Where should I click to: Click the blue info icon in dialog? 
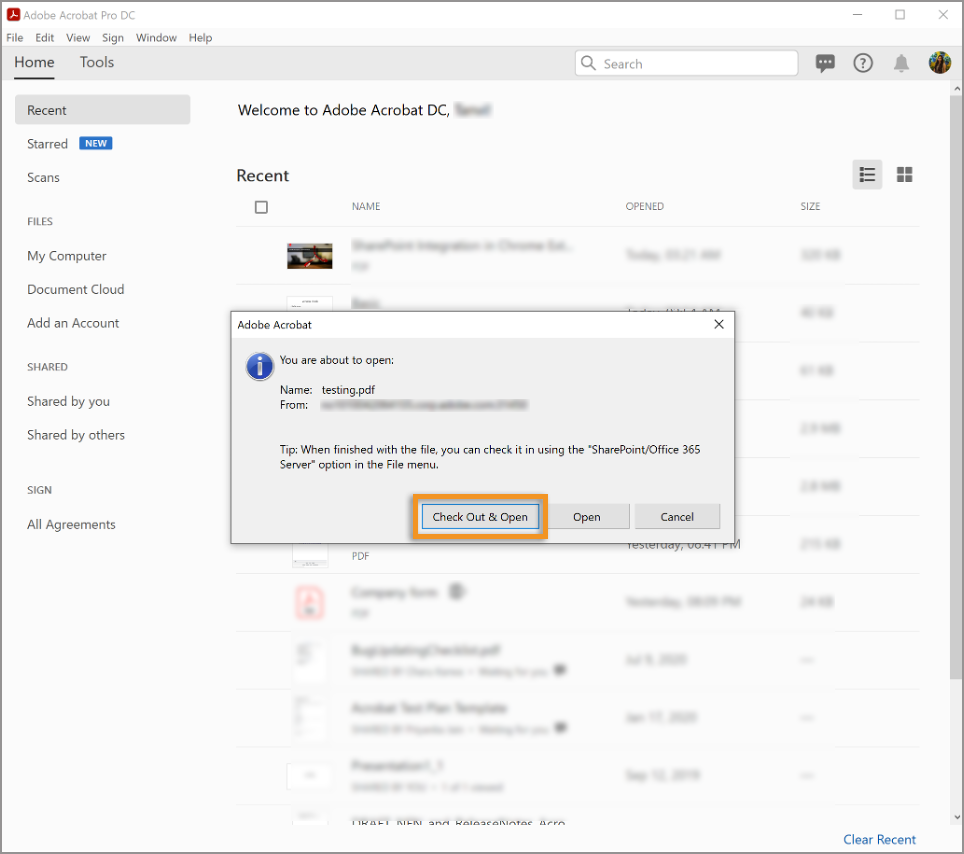click(x=259, y=367)
